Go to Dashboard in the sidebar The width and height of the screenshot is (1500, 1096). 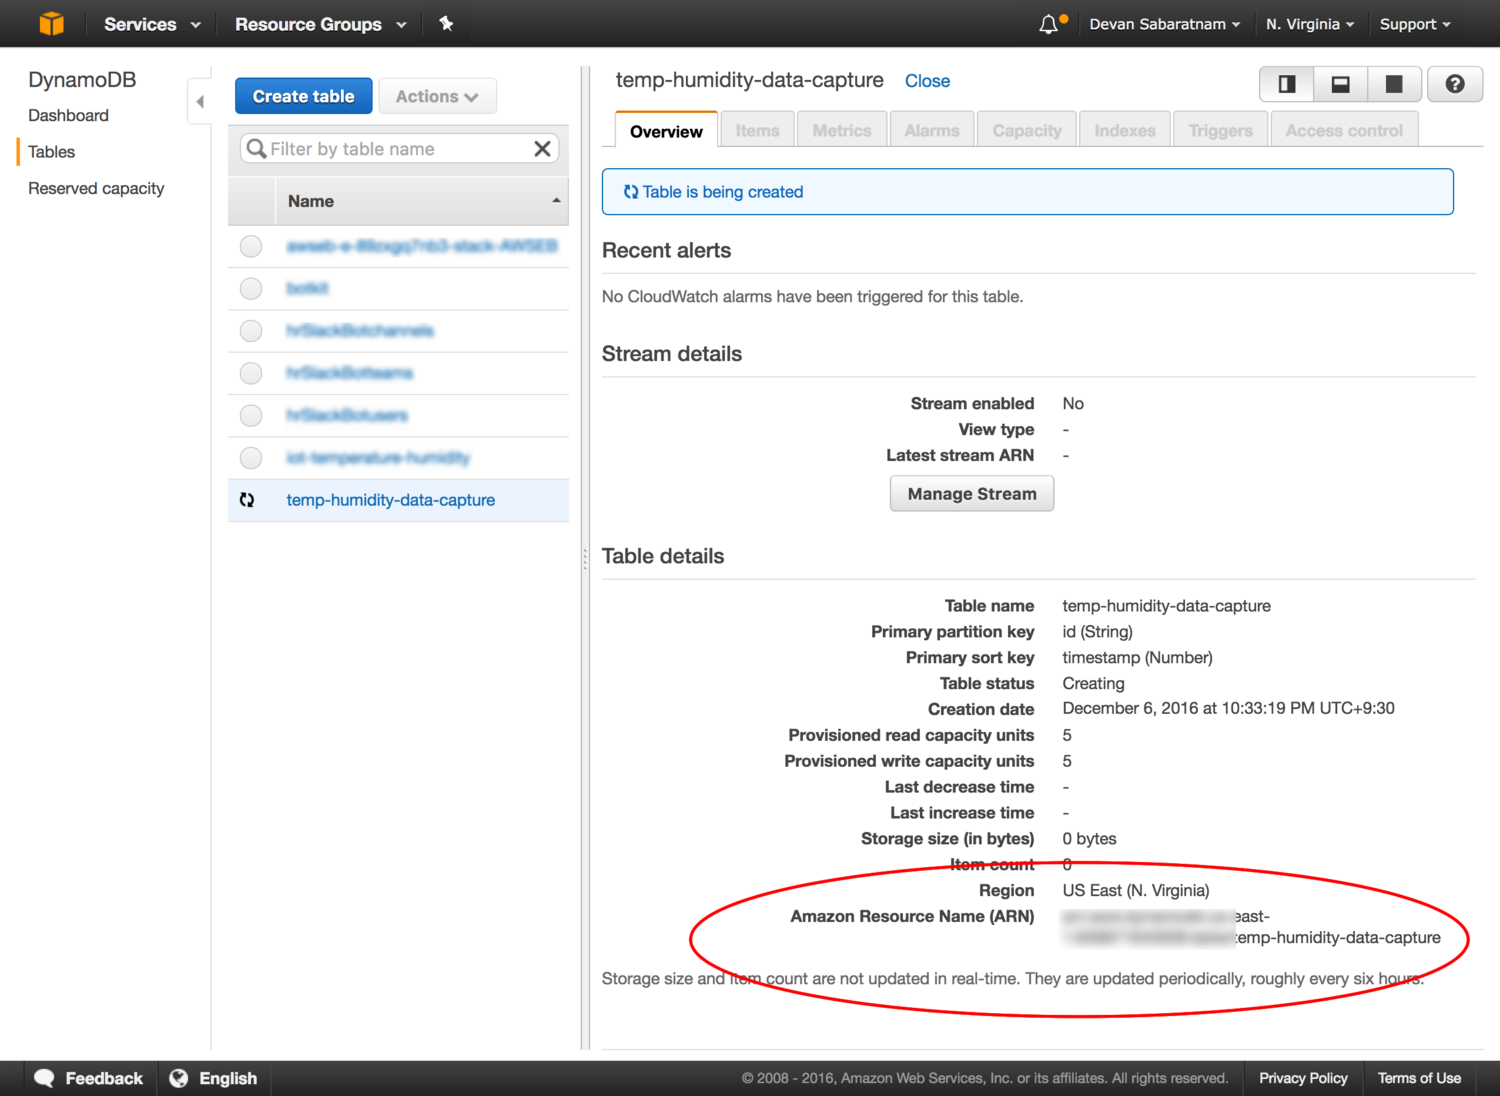(x=68, y=115)
